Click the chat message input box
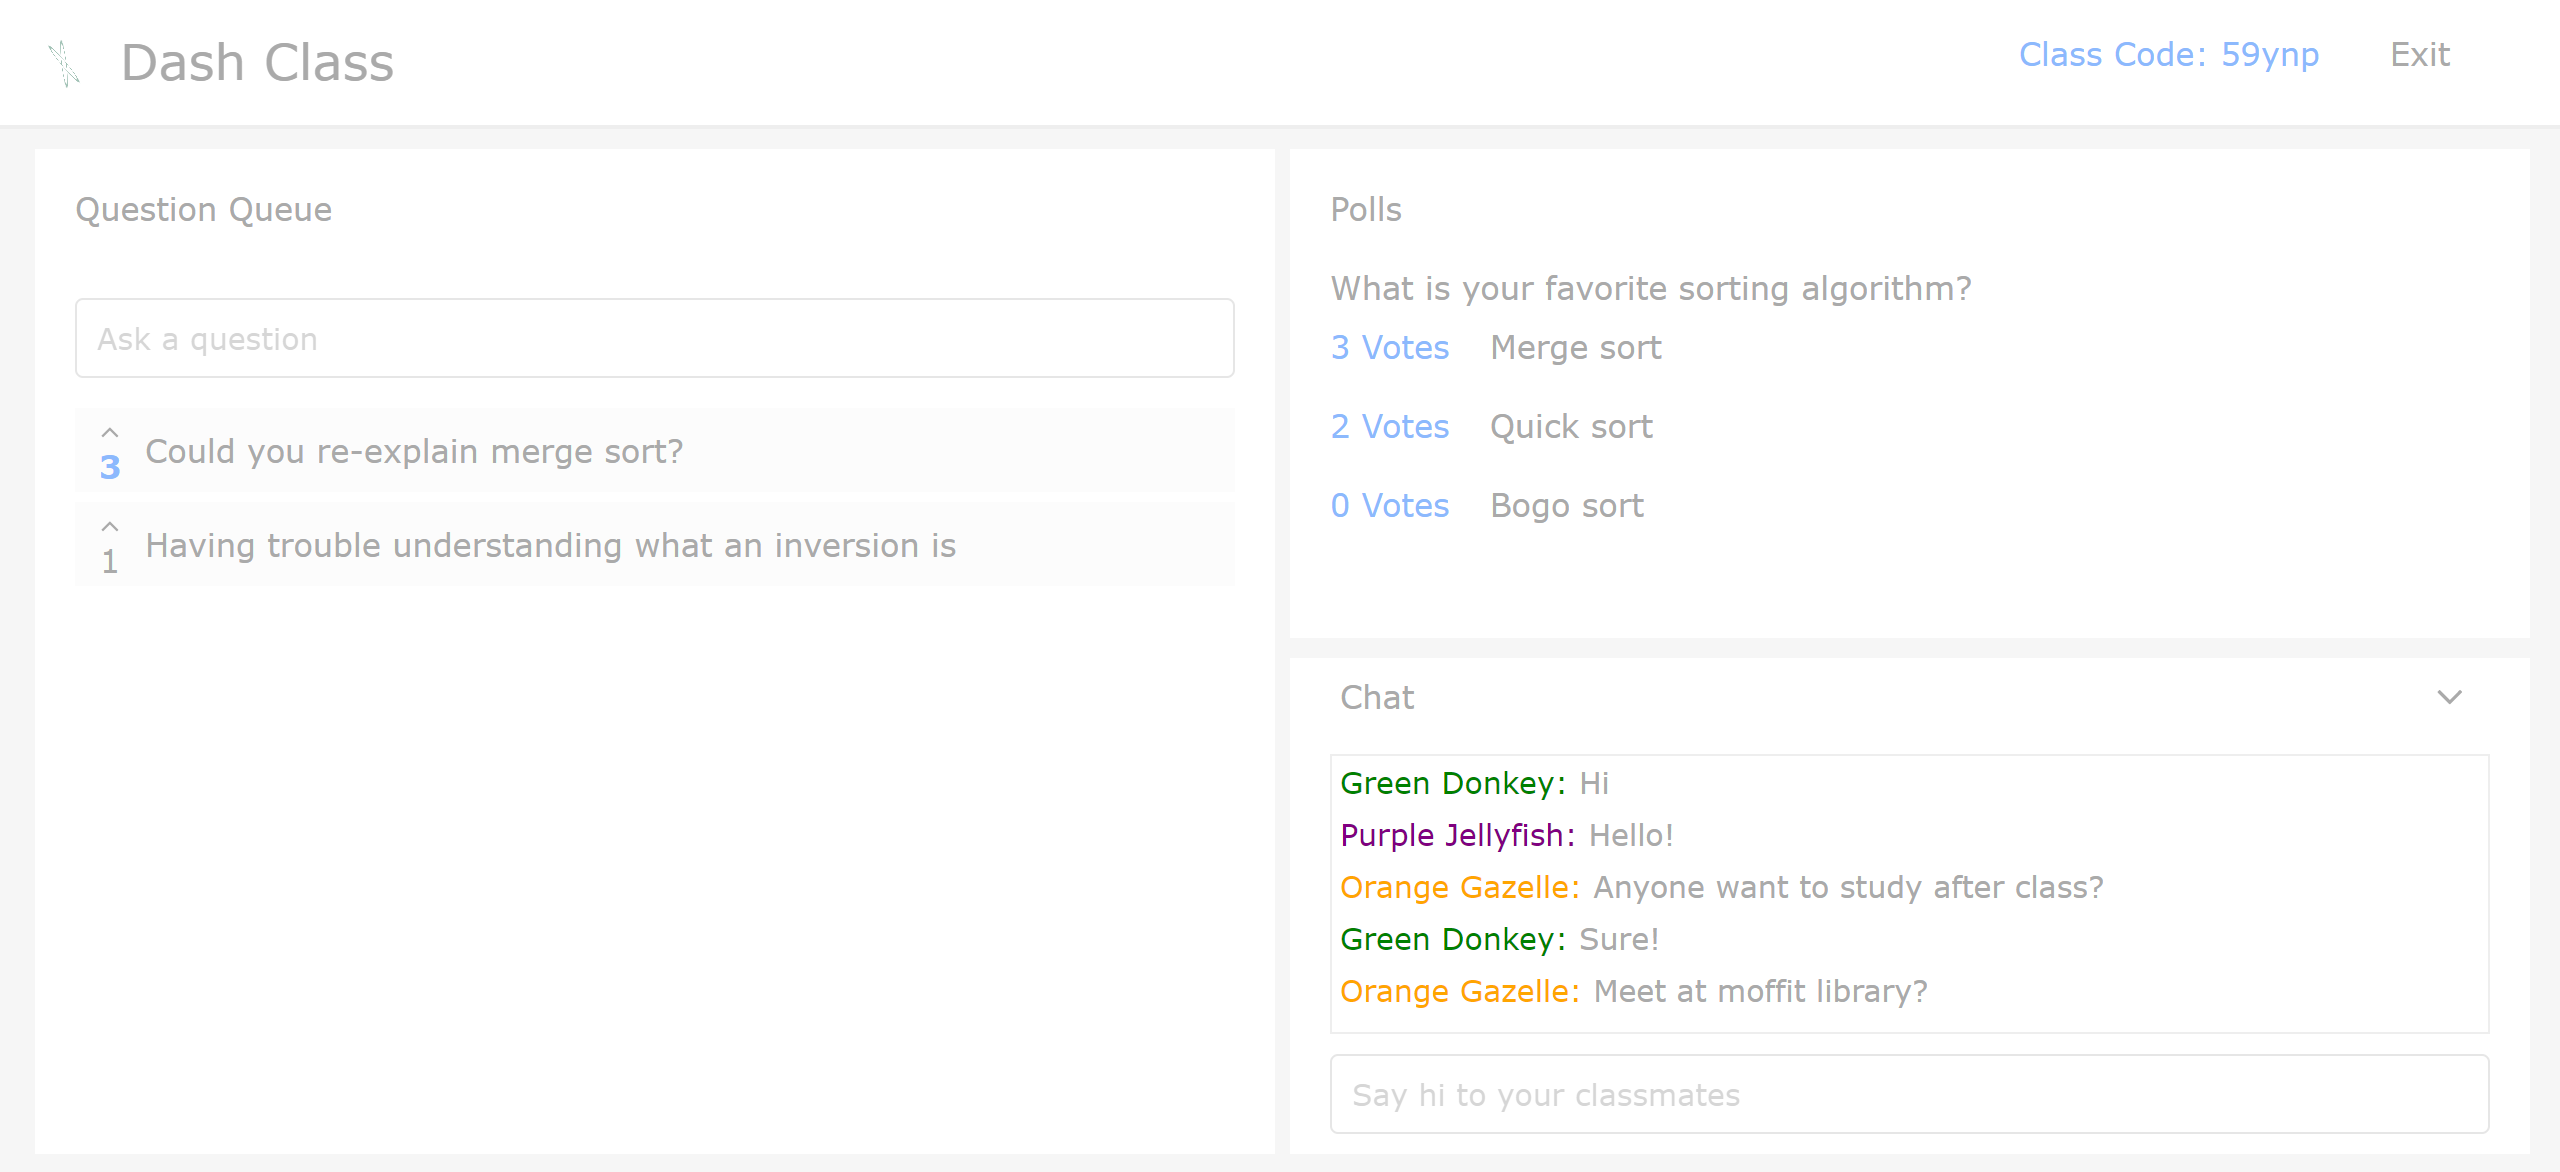The image size is (2560, 1172). tap(1909, 1095)
